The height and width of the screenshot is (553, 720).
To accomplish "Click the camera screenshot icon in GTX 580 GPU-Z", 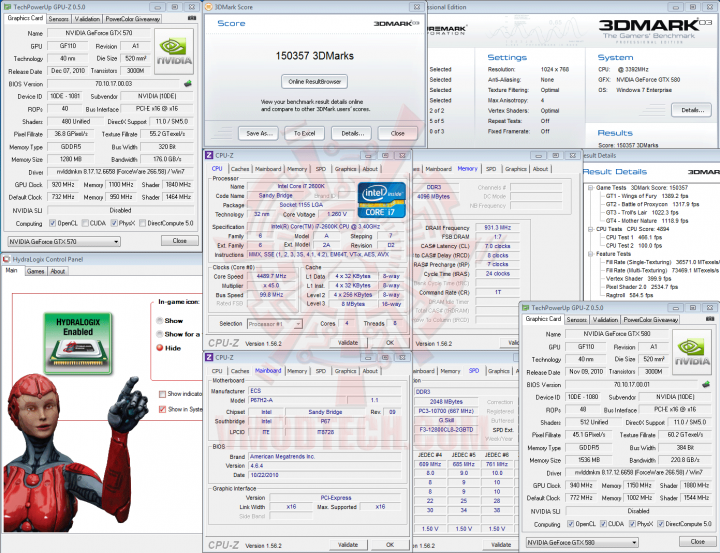I will pos(710,318).
